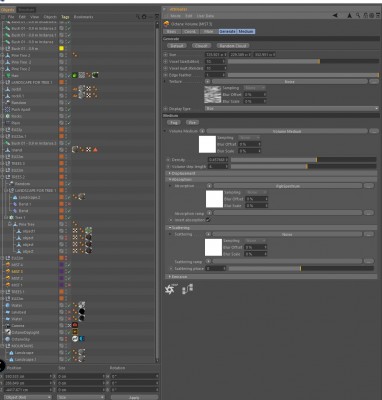
Task: Open the Tags menu in Objects manager
Action: pyautogui.click(x=65, y=17)
